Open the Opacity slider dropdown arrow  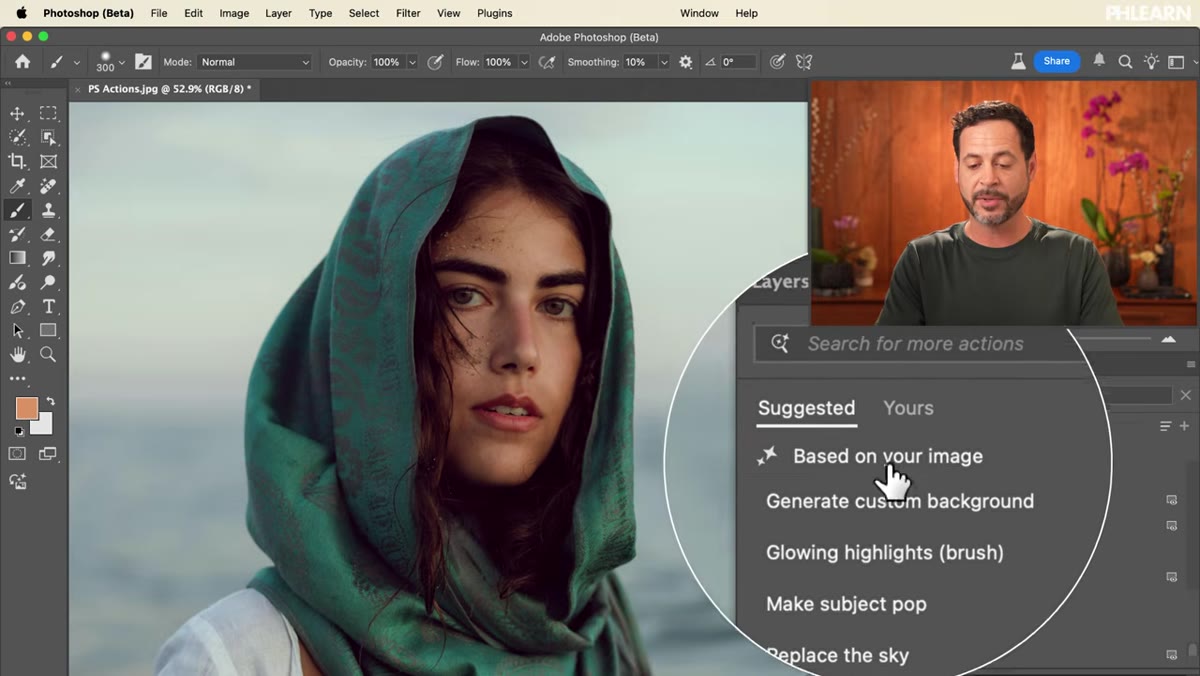click(412, 62)
